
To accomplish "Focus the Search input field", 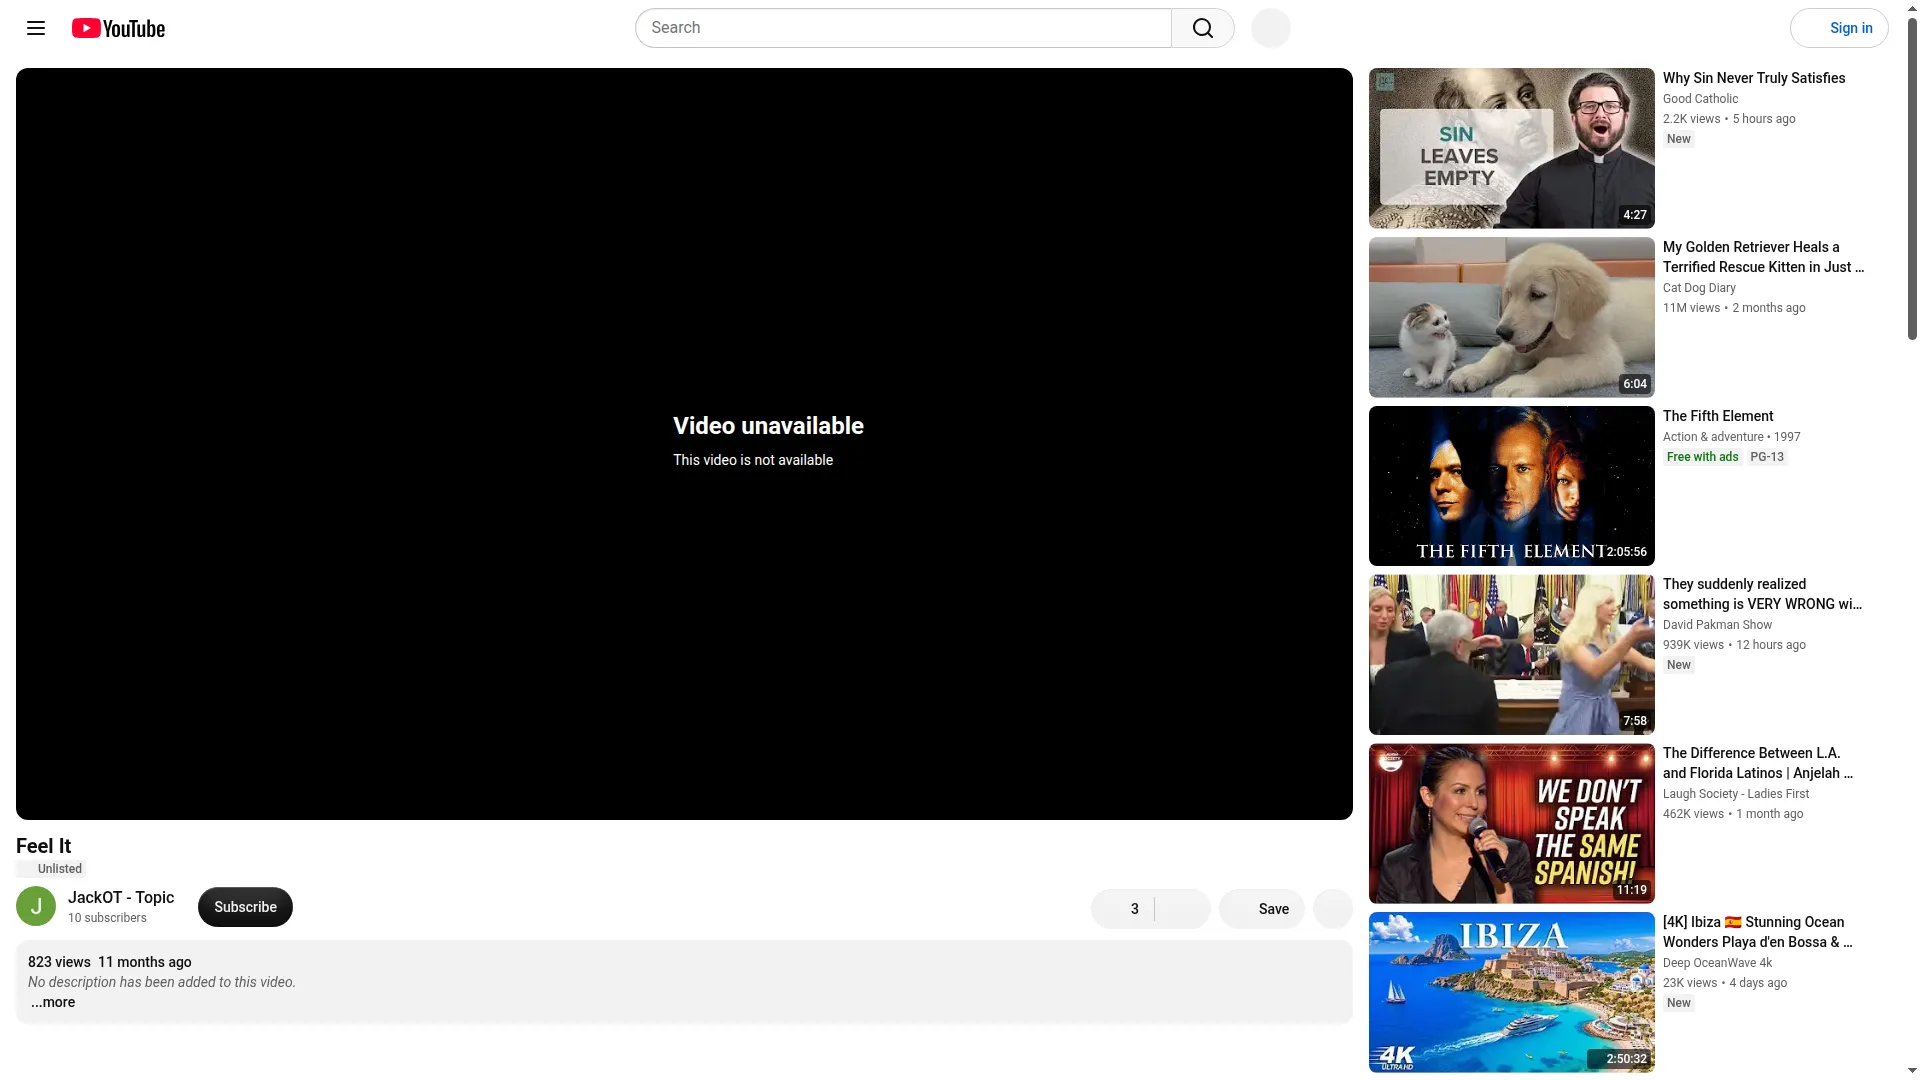I will 903,28.
